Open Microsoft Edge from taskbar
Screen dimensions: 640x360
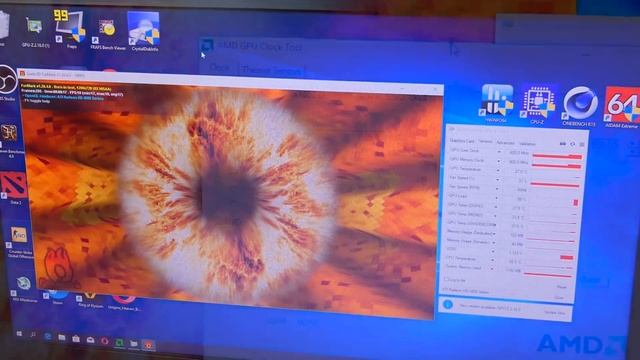47,336
